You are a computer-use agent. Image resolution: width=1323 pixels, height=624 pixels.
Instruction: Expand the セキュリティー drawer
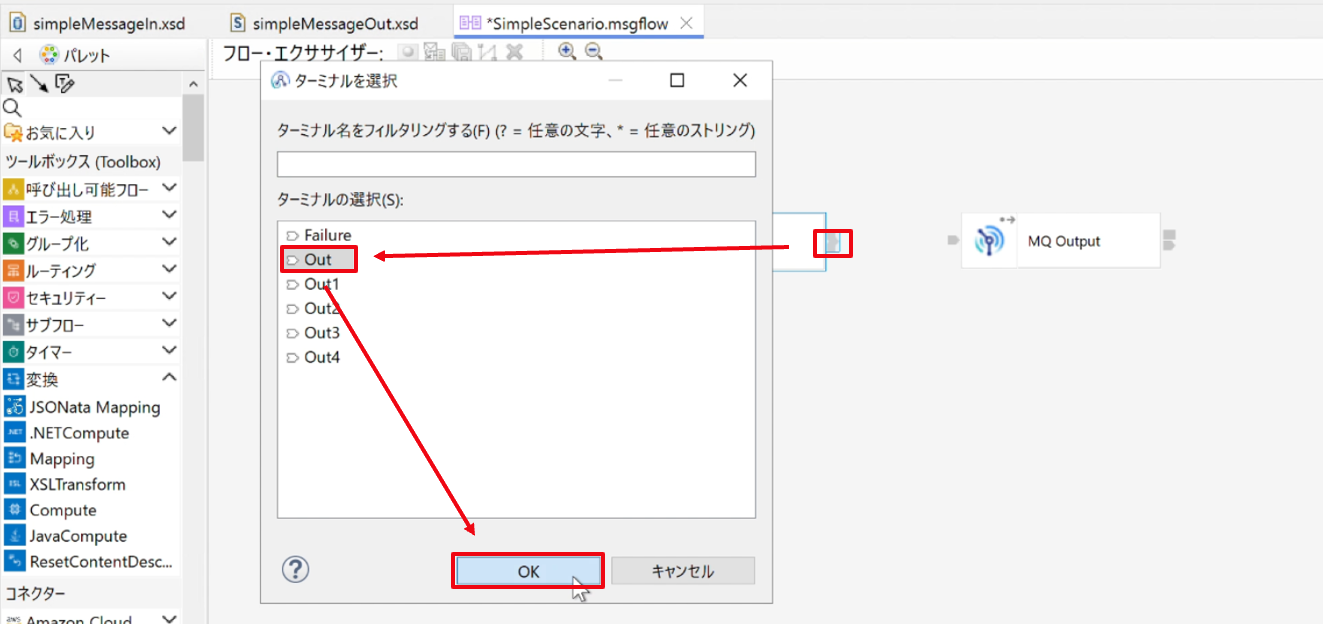(x=169, y=297)
